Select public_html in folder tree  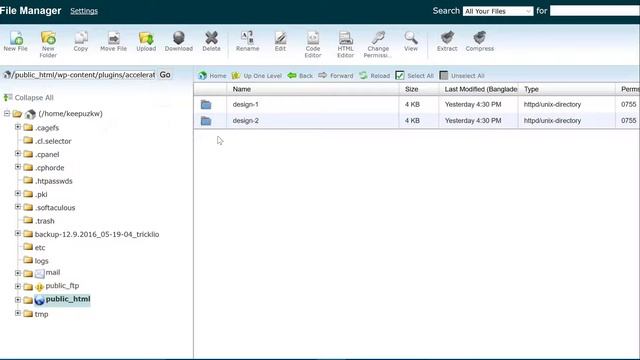pyautogui.click(x=68, y=299)
